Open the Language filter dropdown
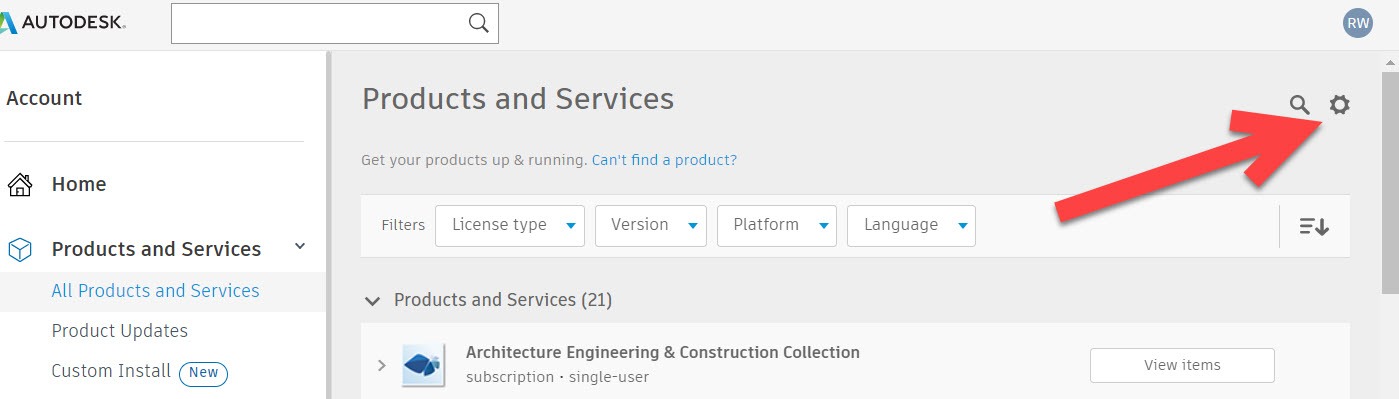 (x=911, y=225)
